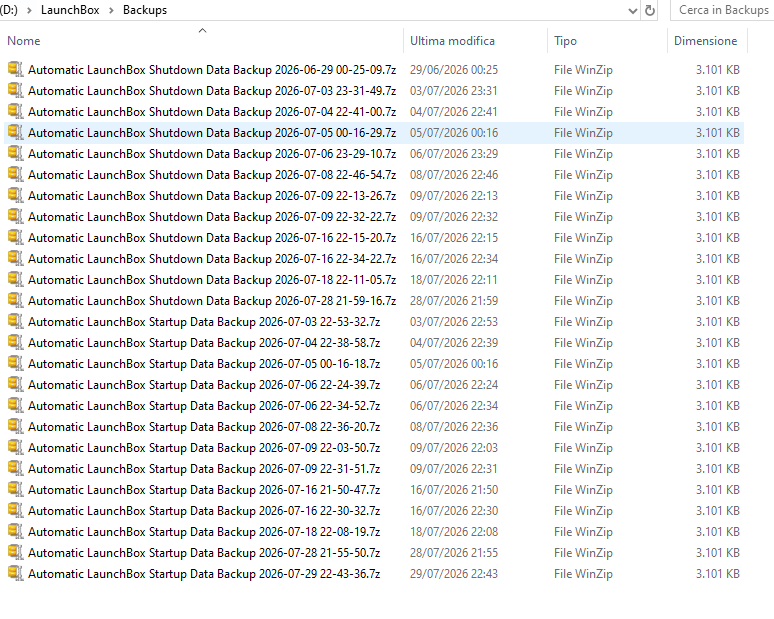Click into the Cerca in Backups search box
774x619 pixels.
(723, 10)
